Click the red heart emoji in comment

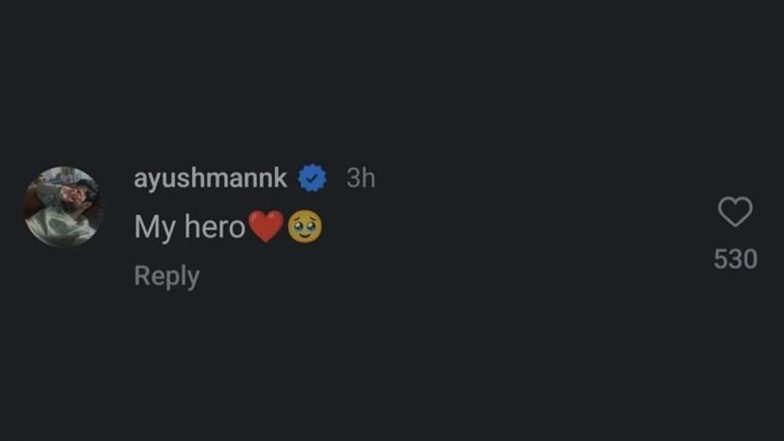265,228
